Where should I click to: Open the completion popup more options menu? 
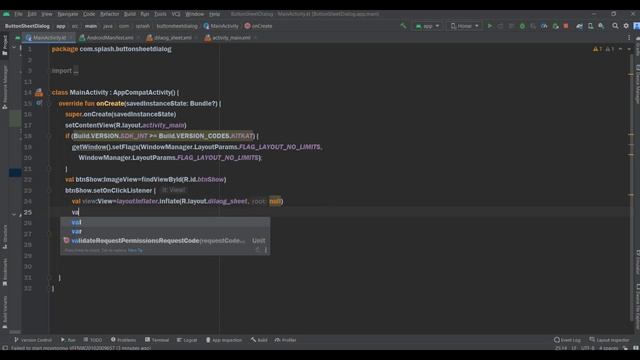tap(266, 250)
